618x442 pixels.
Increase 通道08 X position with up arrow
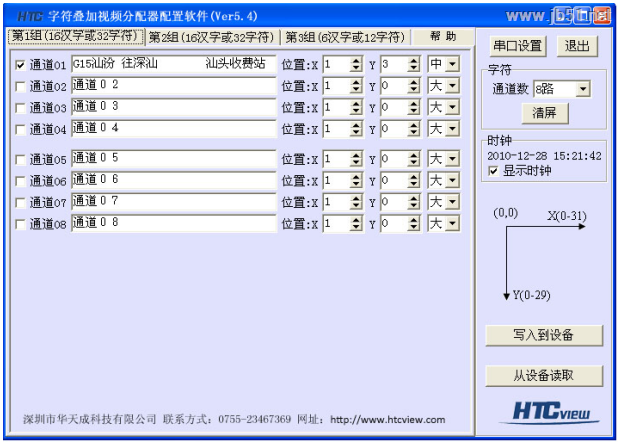[356, 220]
